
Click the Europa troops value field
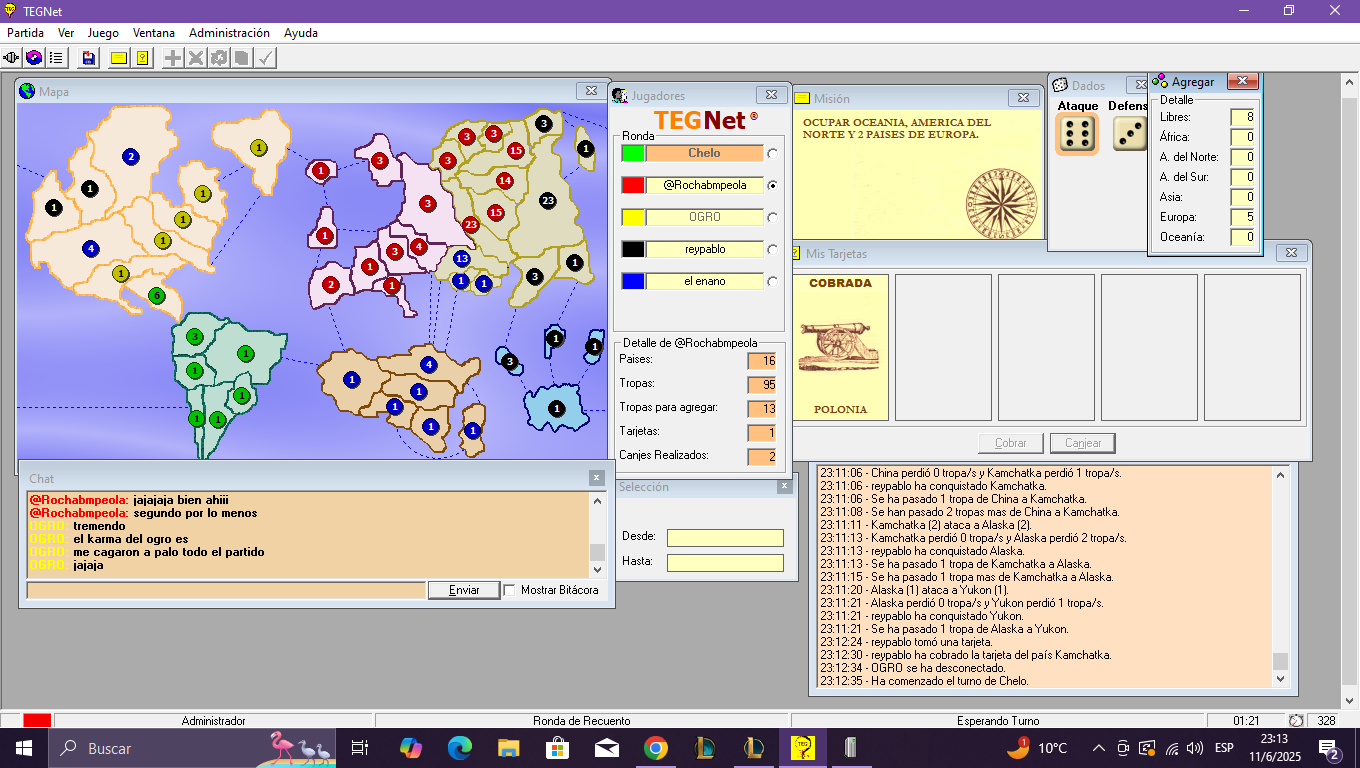coord(1242,217)
